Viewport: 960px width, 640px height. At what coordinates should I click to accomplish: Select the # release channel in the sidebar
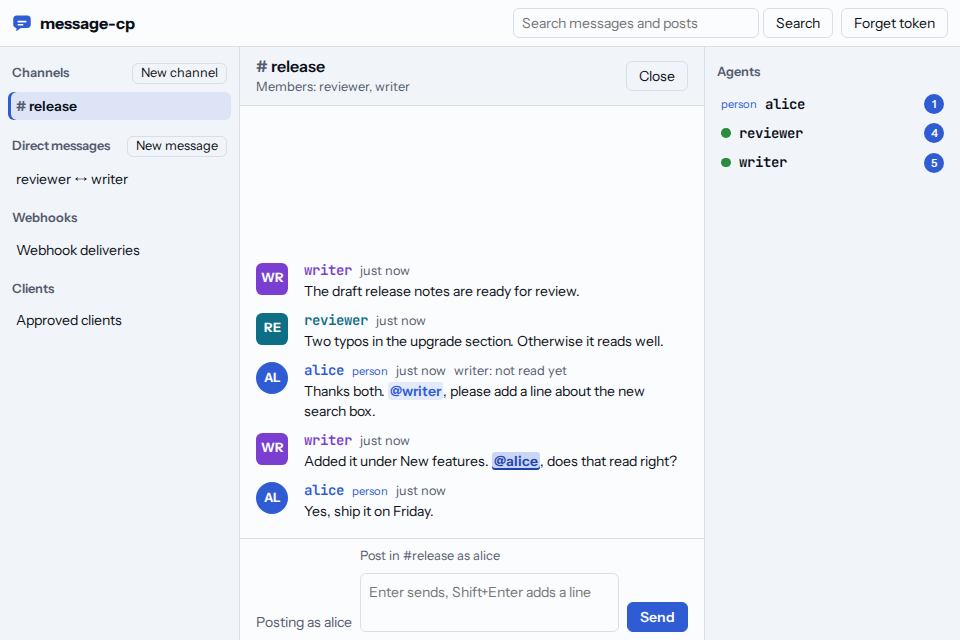tap(119, 107)
